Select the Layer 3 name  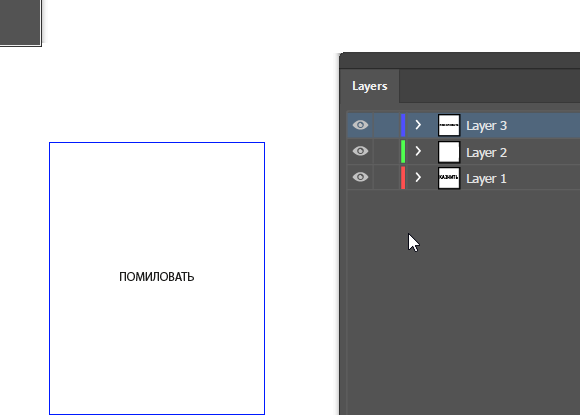(x=486, y=126)
